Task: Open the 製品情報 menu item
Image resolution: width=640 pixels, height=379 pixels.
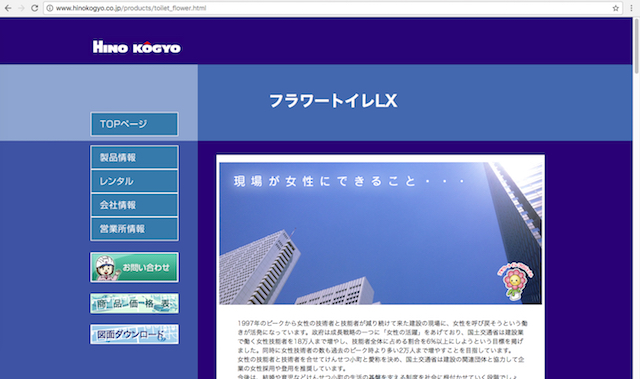Action: 134,157
